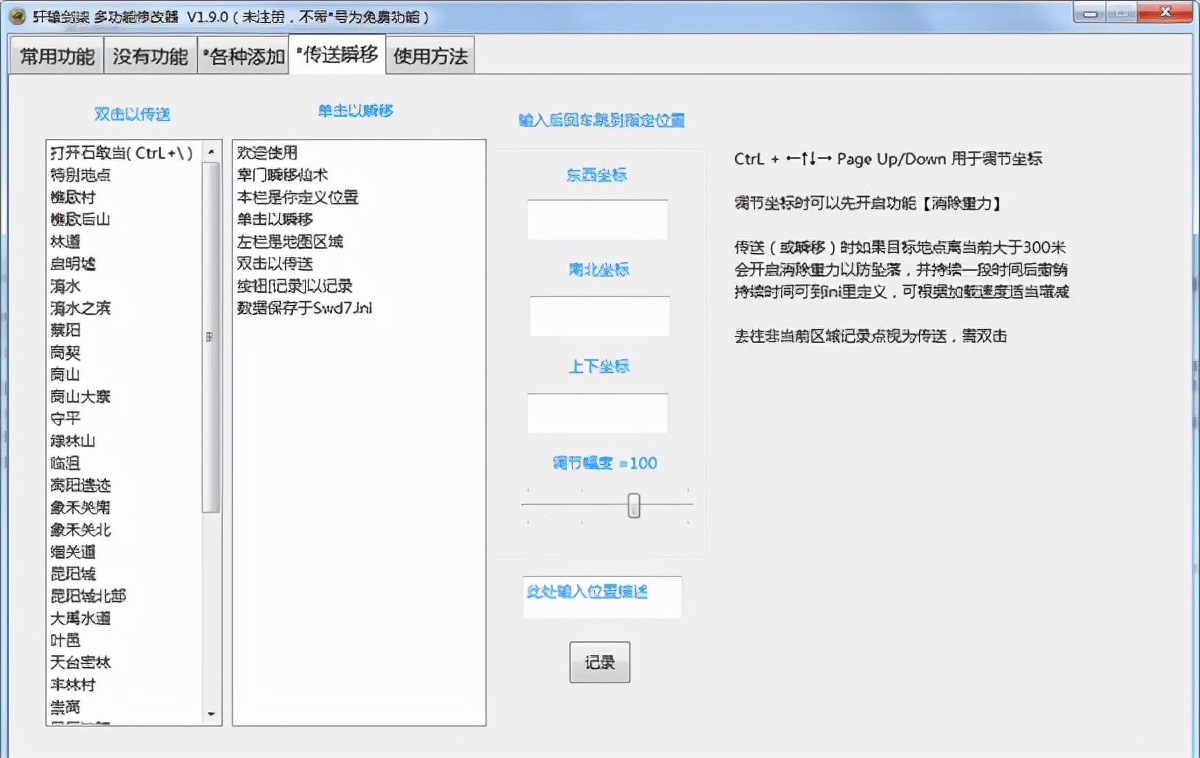Image resolution: width=1200 pixels, height=758 pixels.
Task: Select 清水之滨 from the teleport list
Action: point(87,307)
